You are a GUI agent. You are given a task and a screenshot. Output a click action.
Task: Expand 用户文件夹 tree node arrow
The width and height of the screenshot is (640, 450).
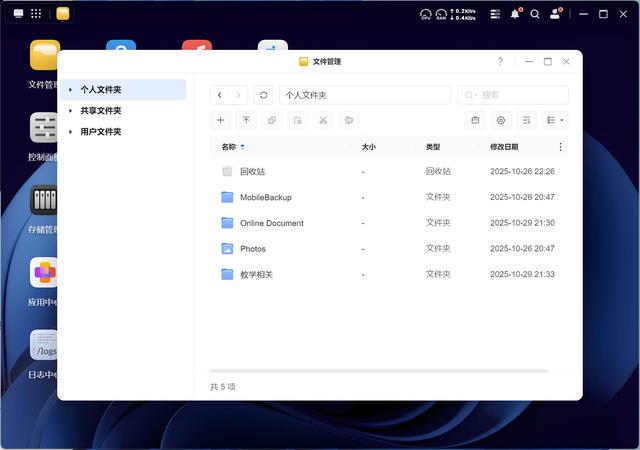click(71, 131)
